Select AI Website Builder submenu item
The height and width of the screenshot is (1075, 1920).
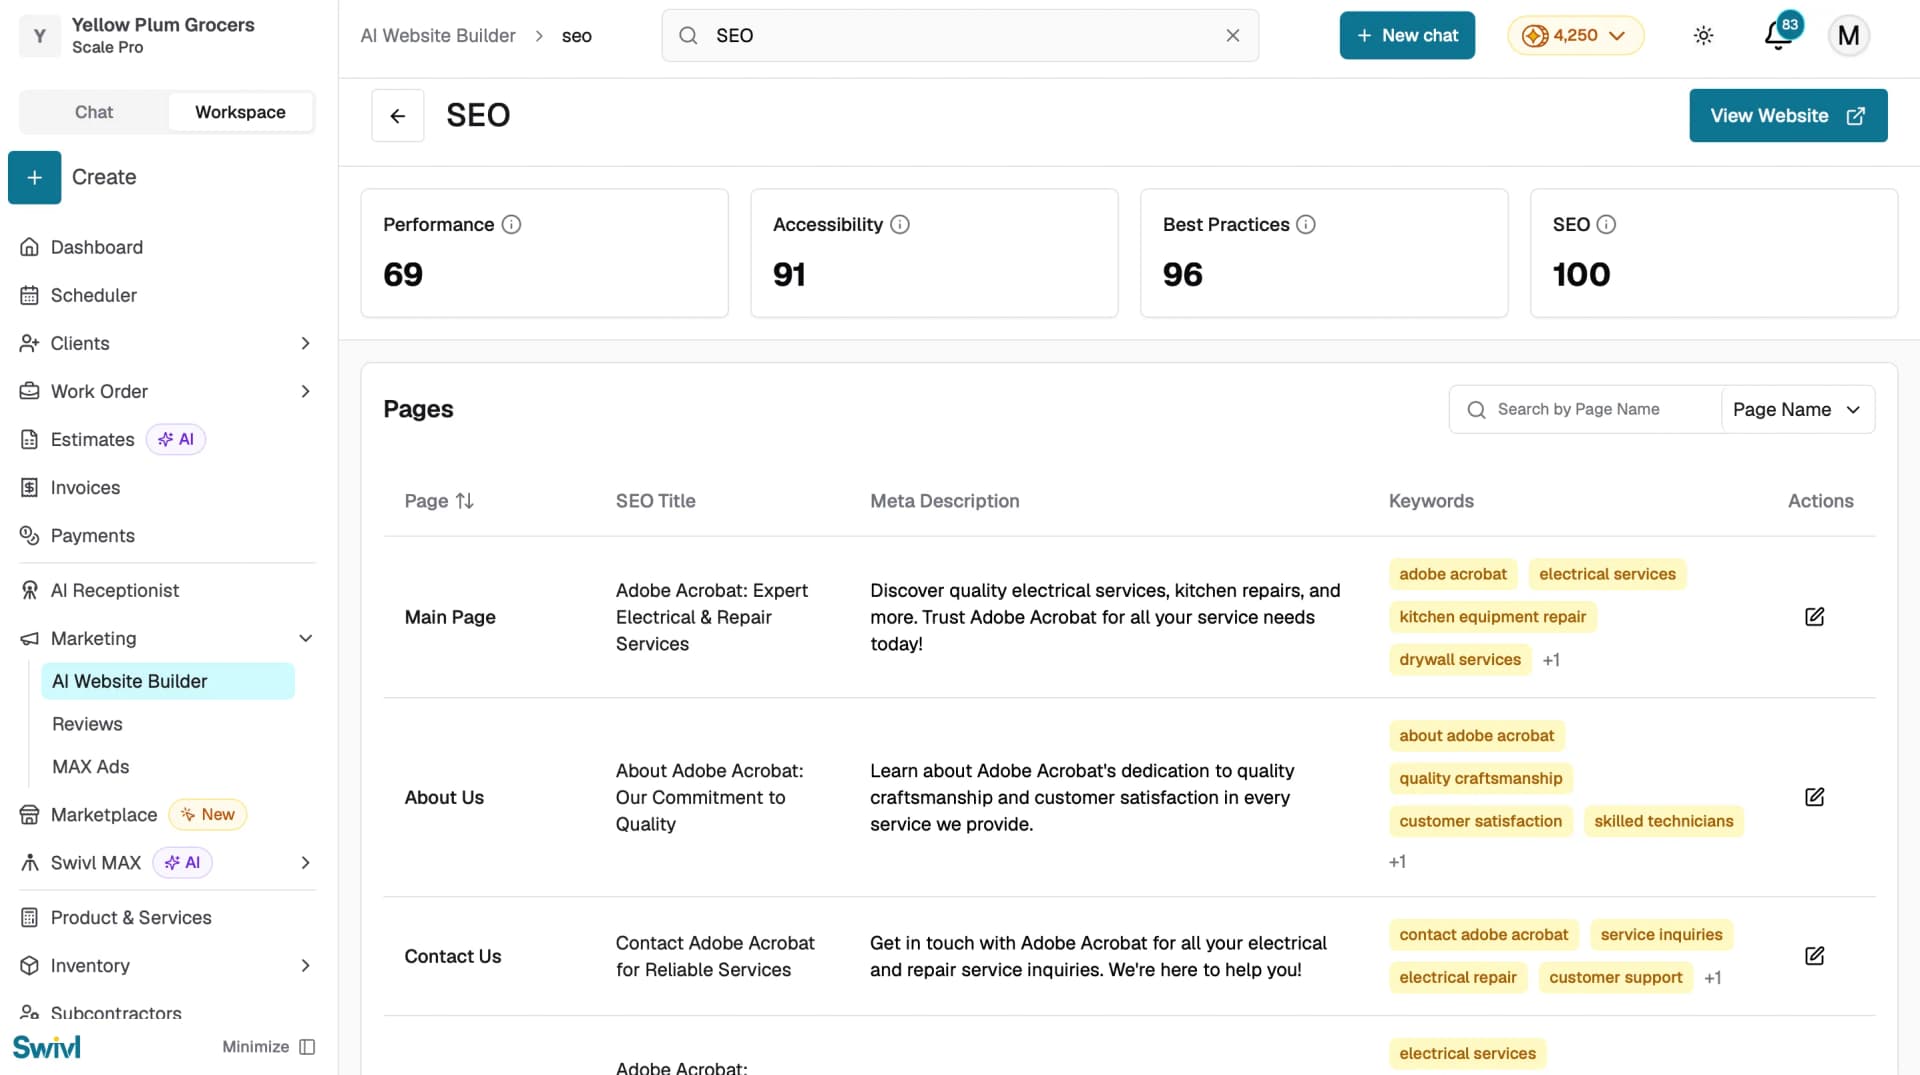click(x=168, y=682)
